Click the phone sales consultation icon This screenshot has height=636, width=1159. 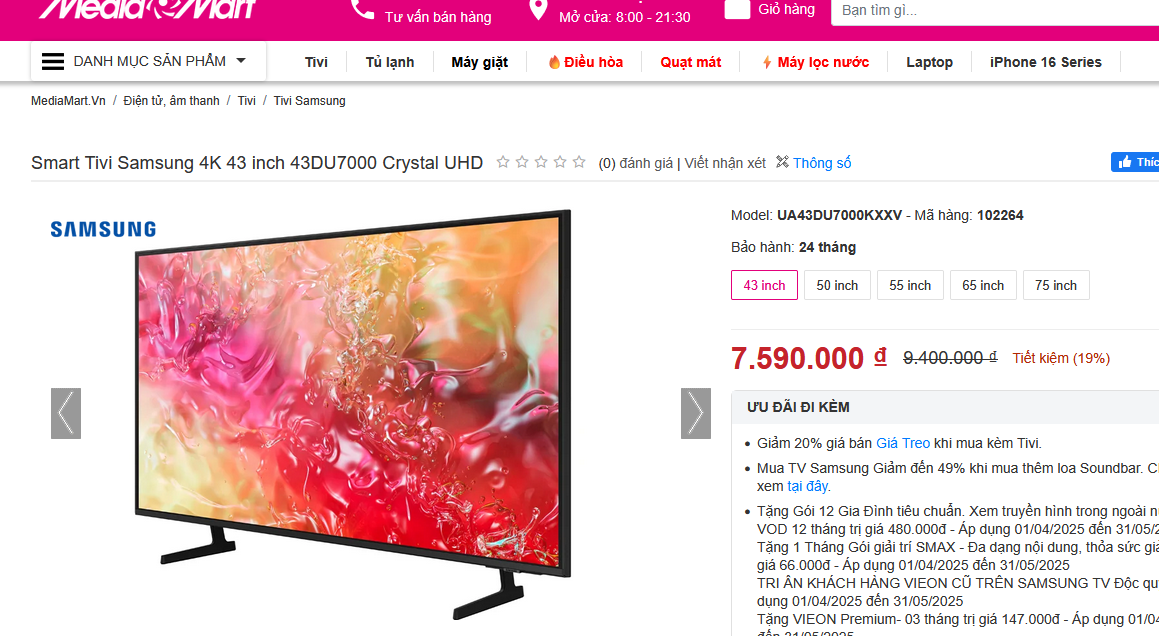coord(362,9)
